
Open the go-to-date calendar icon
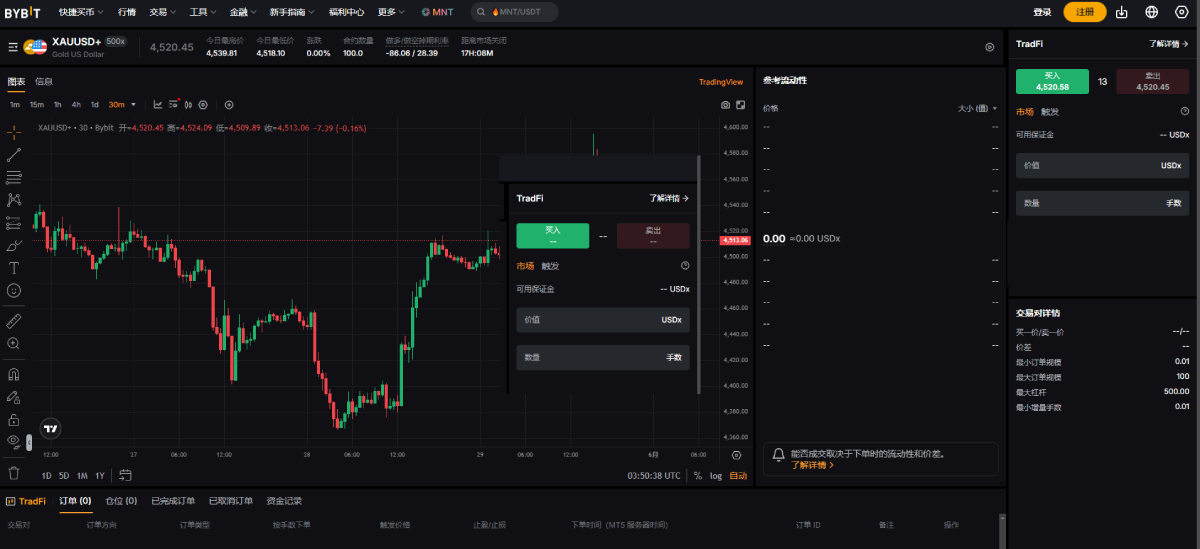[125, 475]
